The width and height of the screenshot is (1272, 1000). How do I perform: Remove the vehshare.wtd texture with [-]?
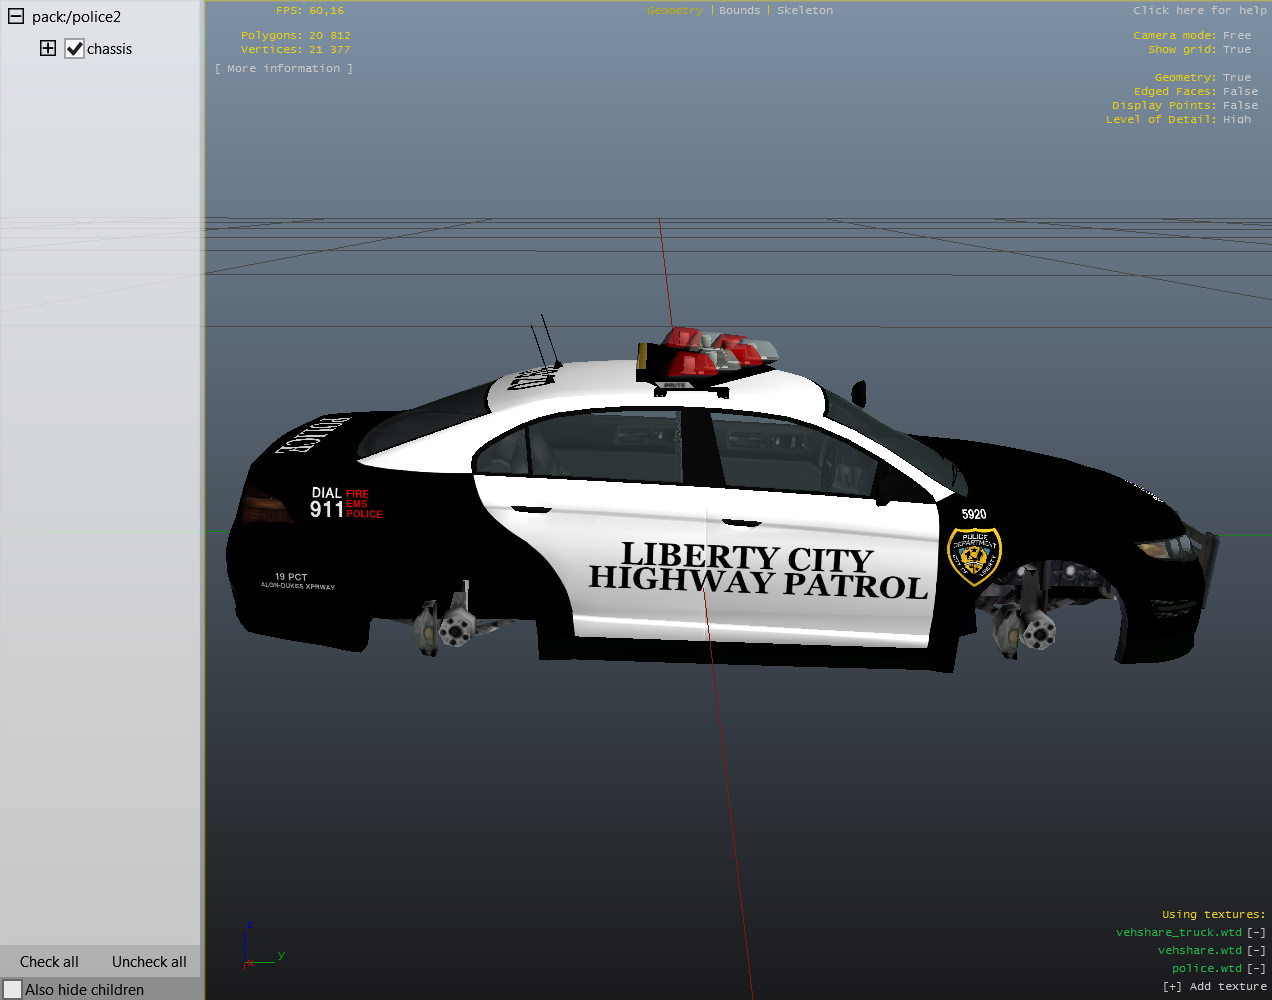pos(1256,950)
